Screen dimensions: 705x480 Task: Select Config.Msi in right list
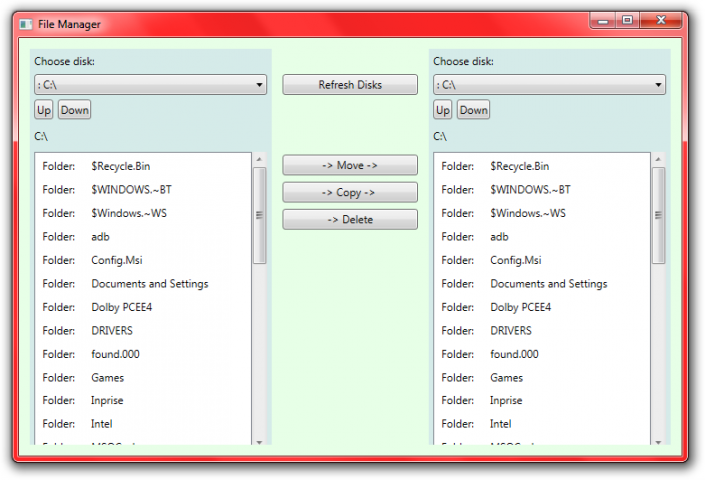[x=542, y=260]
